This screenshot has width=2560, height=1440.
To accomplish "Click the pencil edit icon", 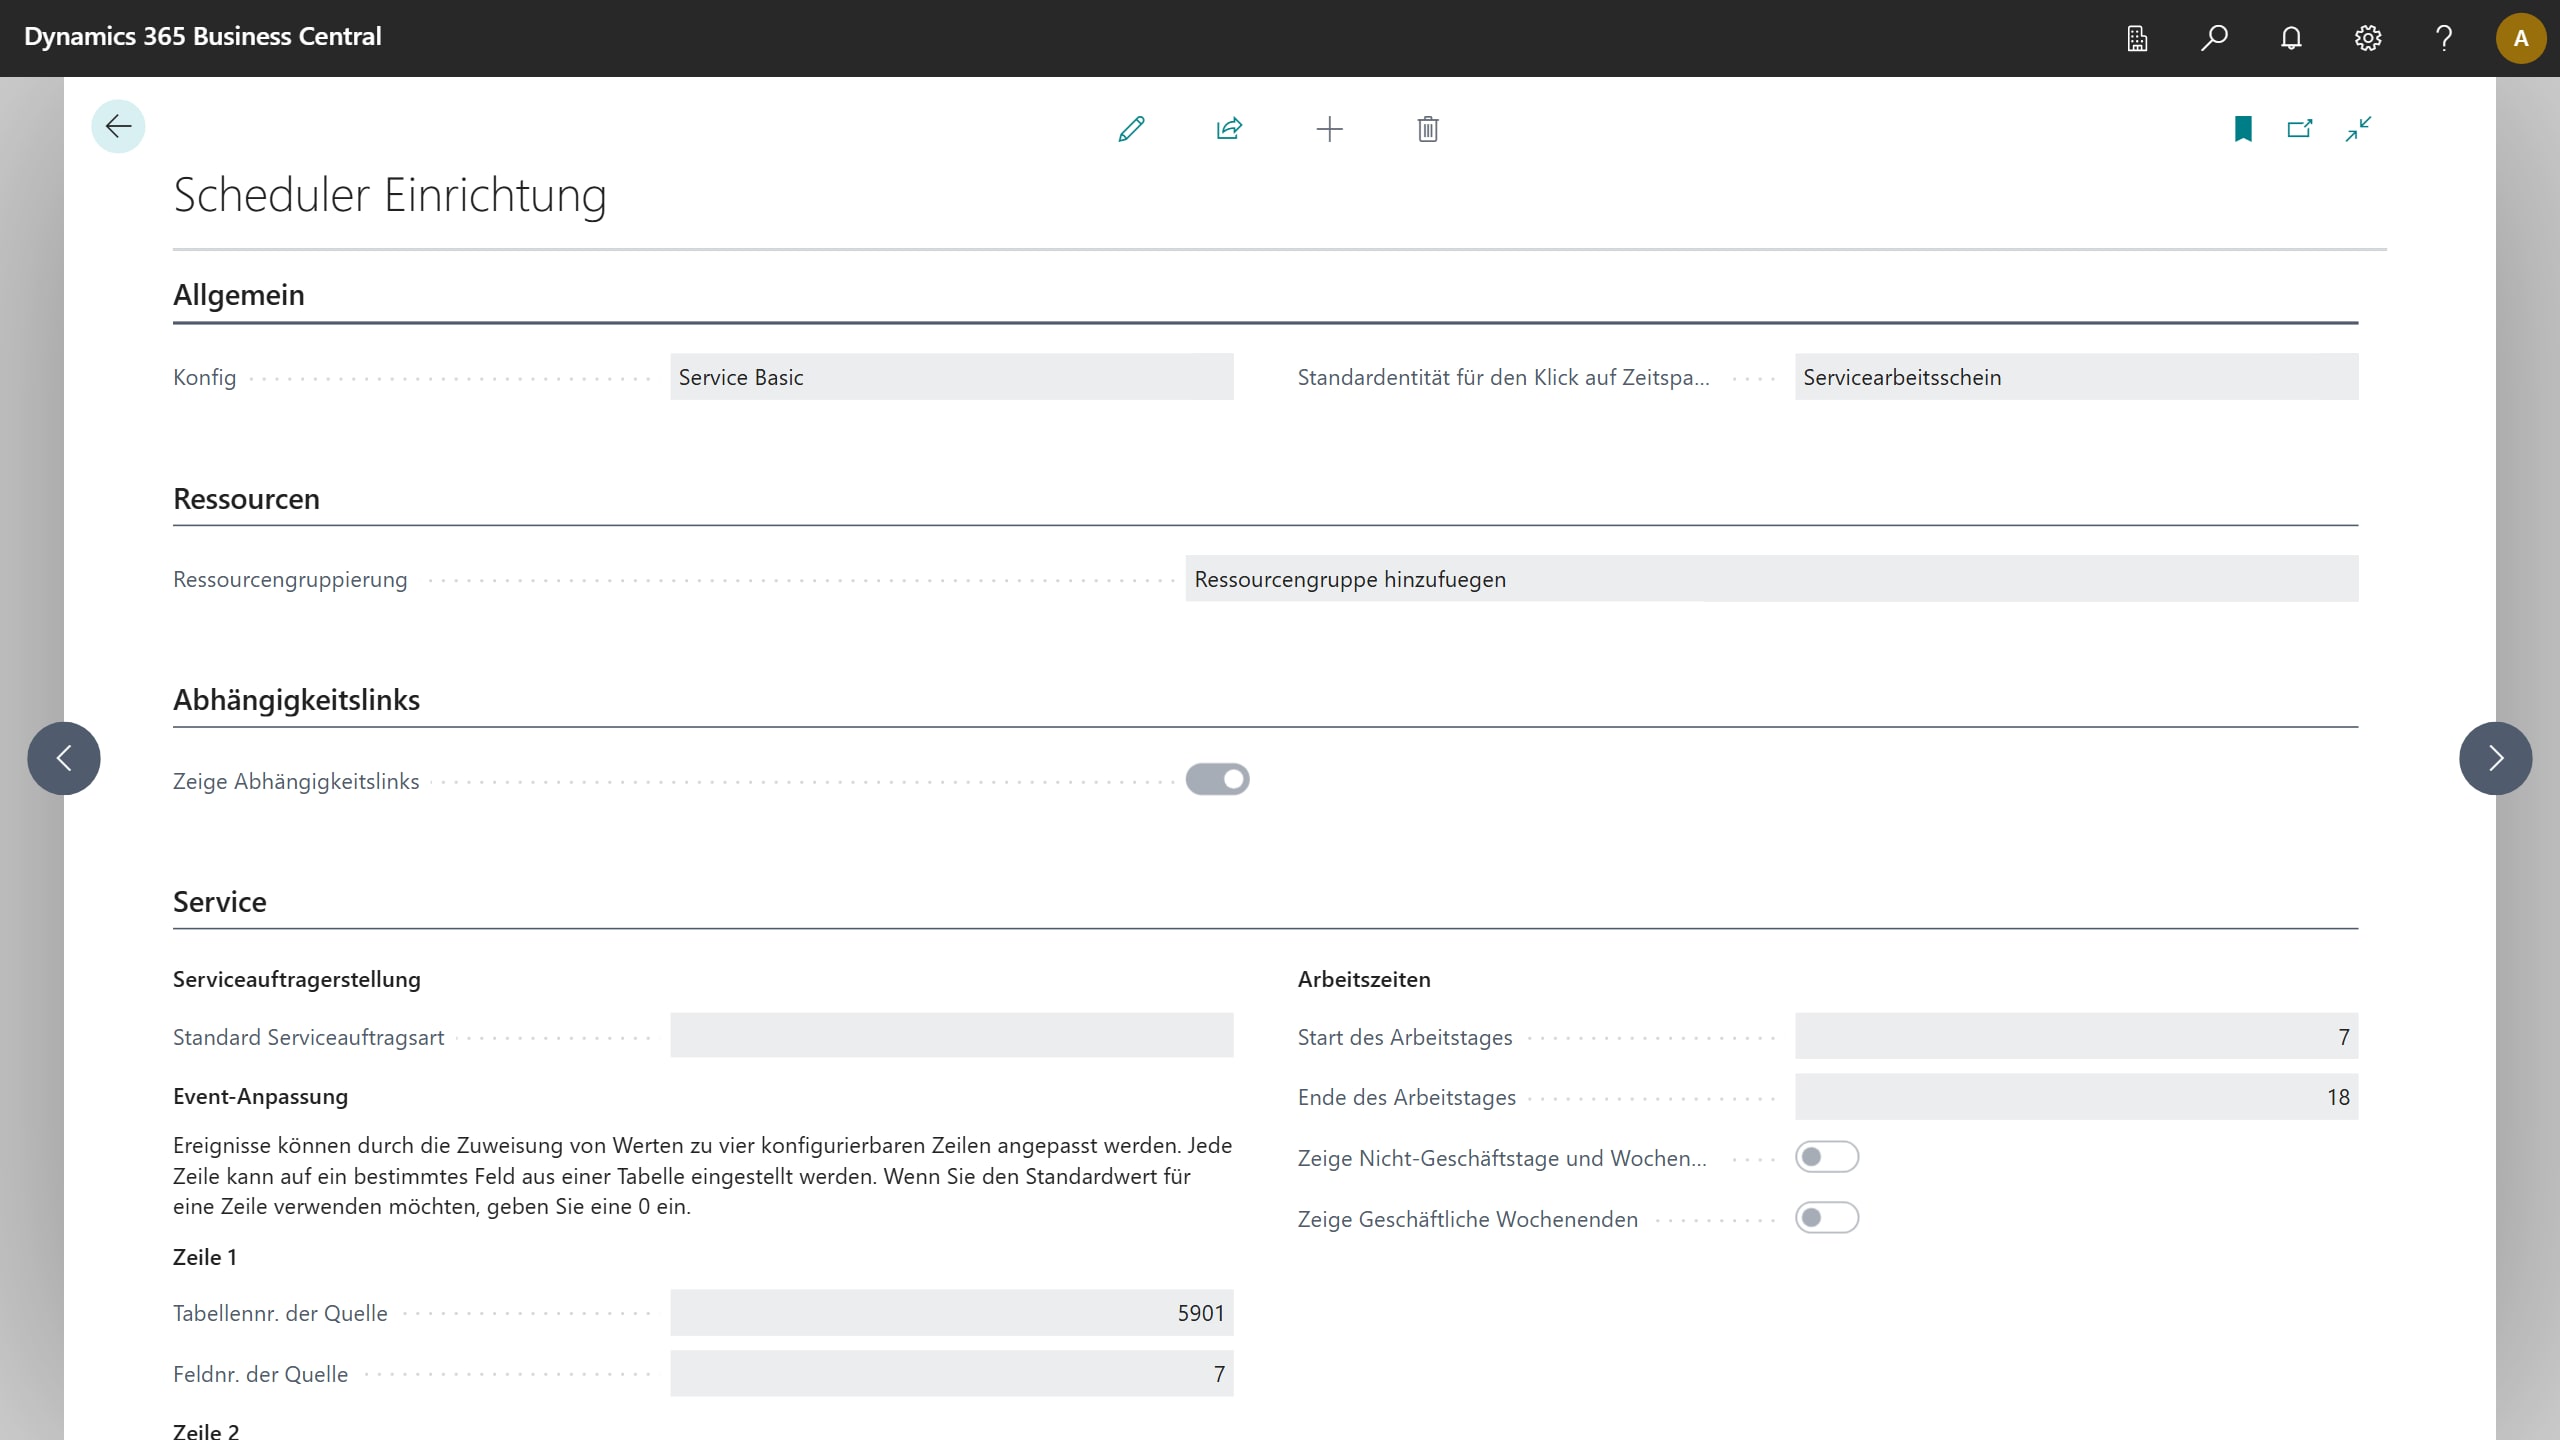I will coord(1131,129).
